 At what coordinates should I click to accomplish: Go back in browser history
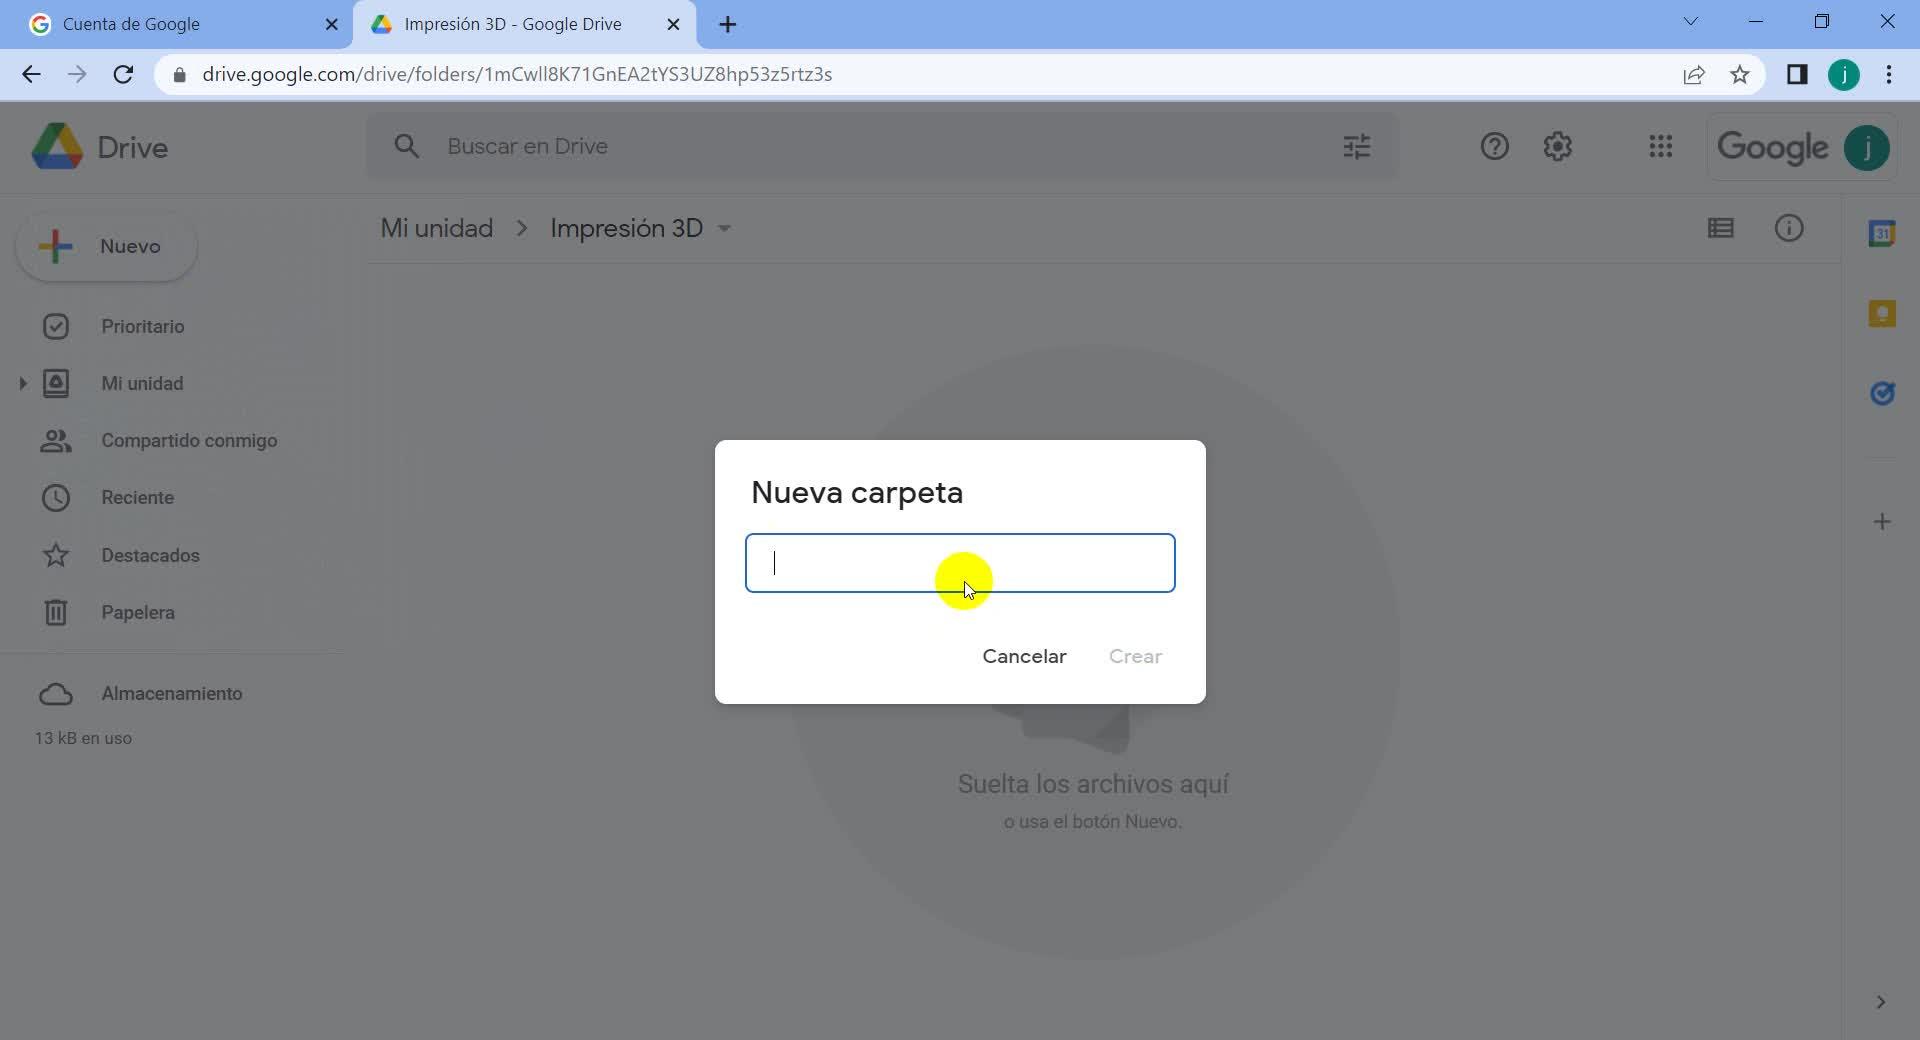click(31, 74)
